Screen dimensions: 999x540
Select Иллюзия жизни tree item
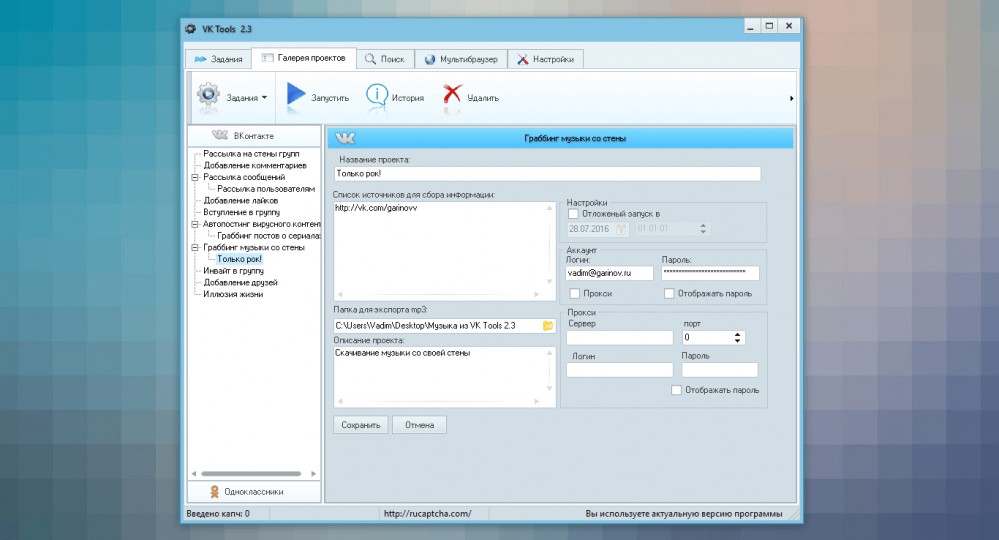(233, 294)
